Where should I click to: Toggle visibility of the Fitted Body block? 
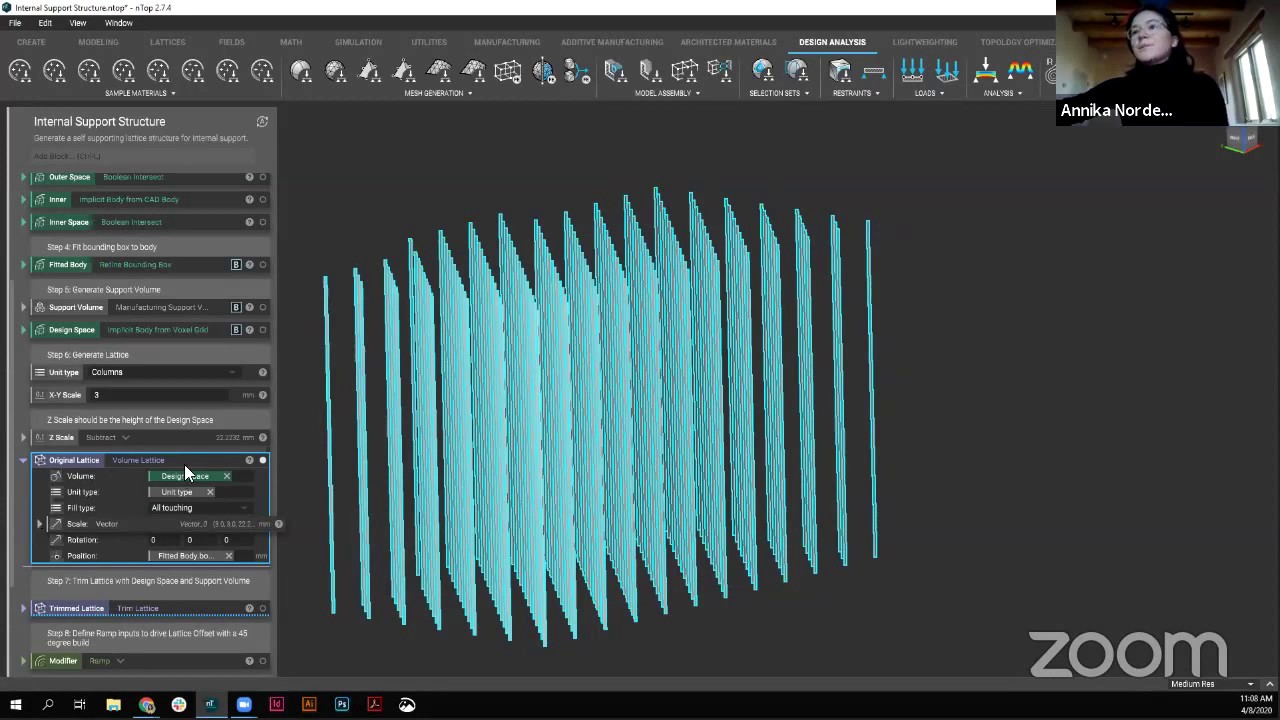(263, 265)
